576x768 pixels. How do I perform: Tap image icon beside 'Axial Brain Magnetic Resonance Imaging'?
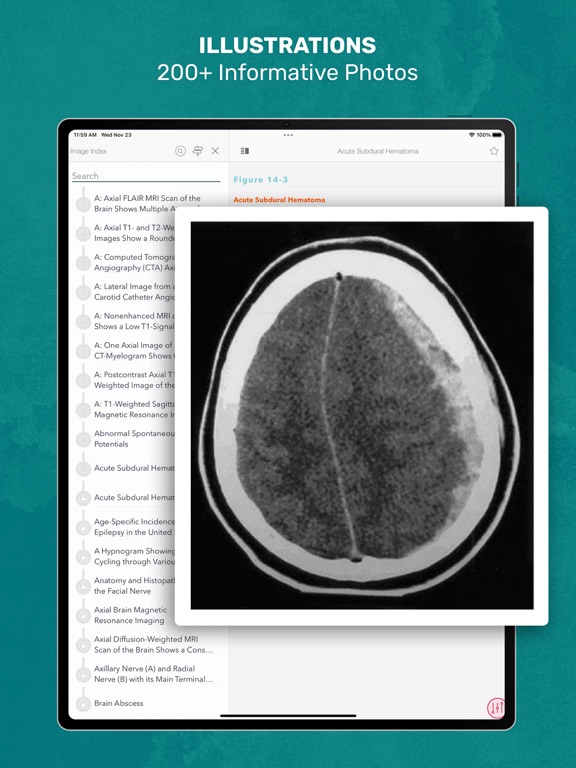click(x=83, y=615)
